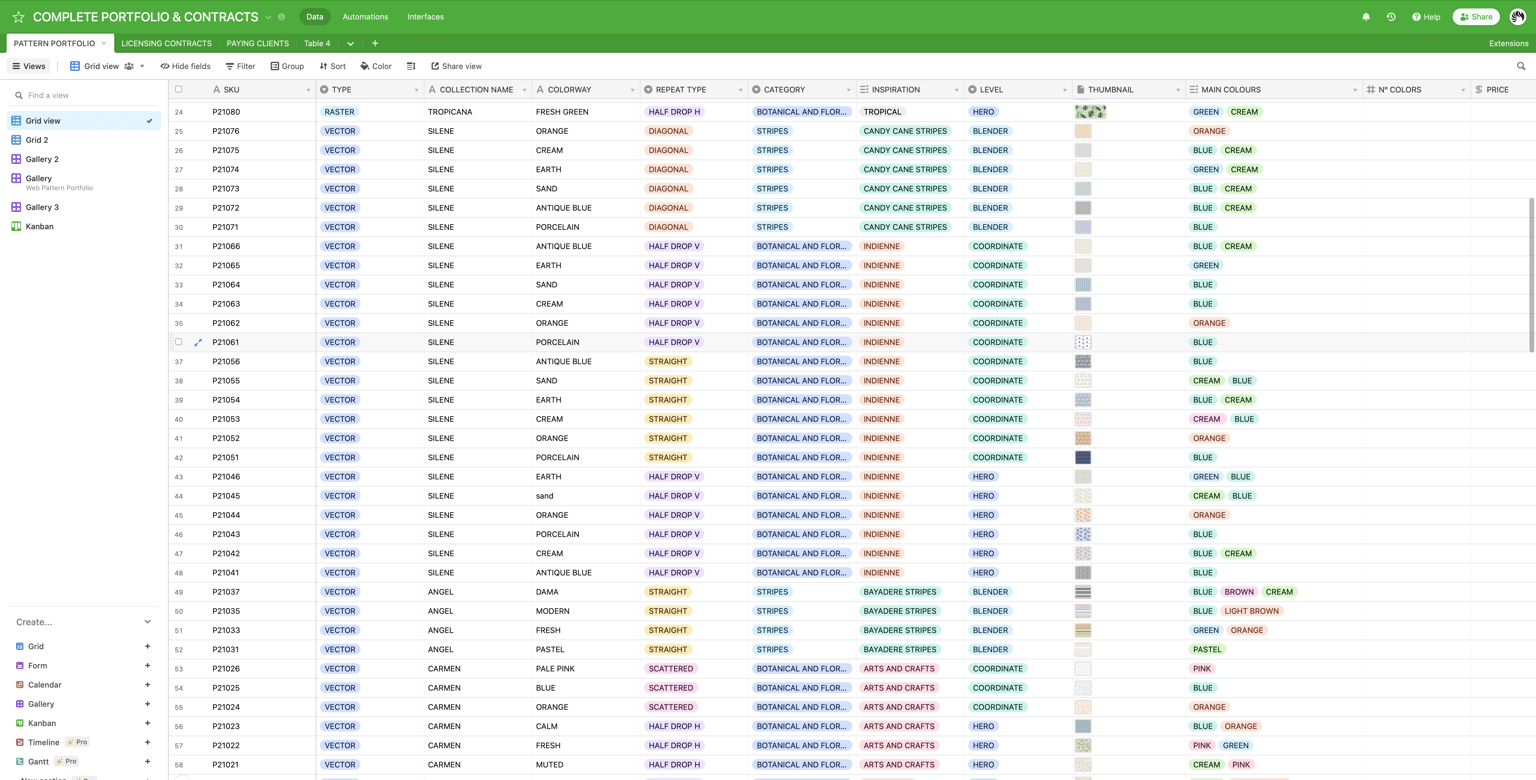Switch to LICENSING CONTRACTS table tab
The height and width of the screenshot is (780, 1536).
coord(166,43)
